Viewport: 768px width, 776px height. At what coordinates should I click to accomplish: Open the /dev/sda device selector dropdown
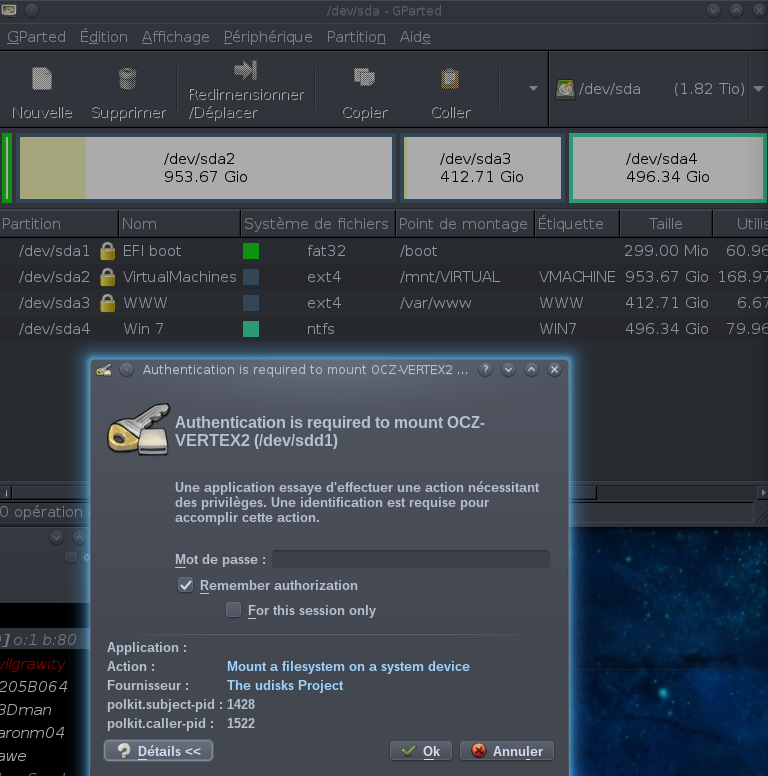coord(759,89)
